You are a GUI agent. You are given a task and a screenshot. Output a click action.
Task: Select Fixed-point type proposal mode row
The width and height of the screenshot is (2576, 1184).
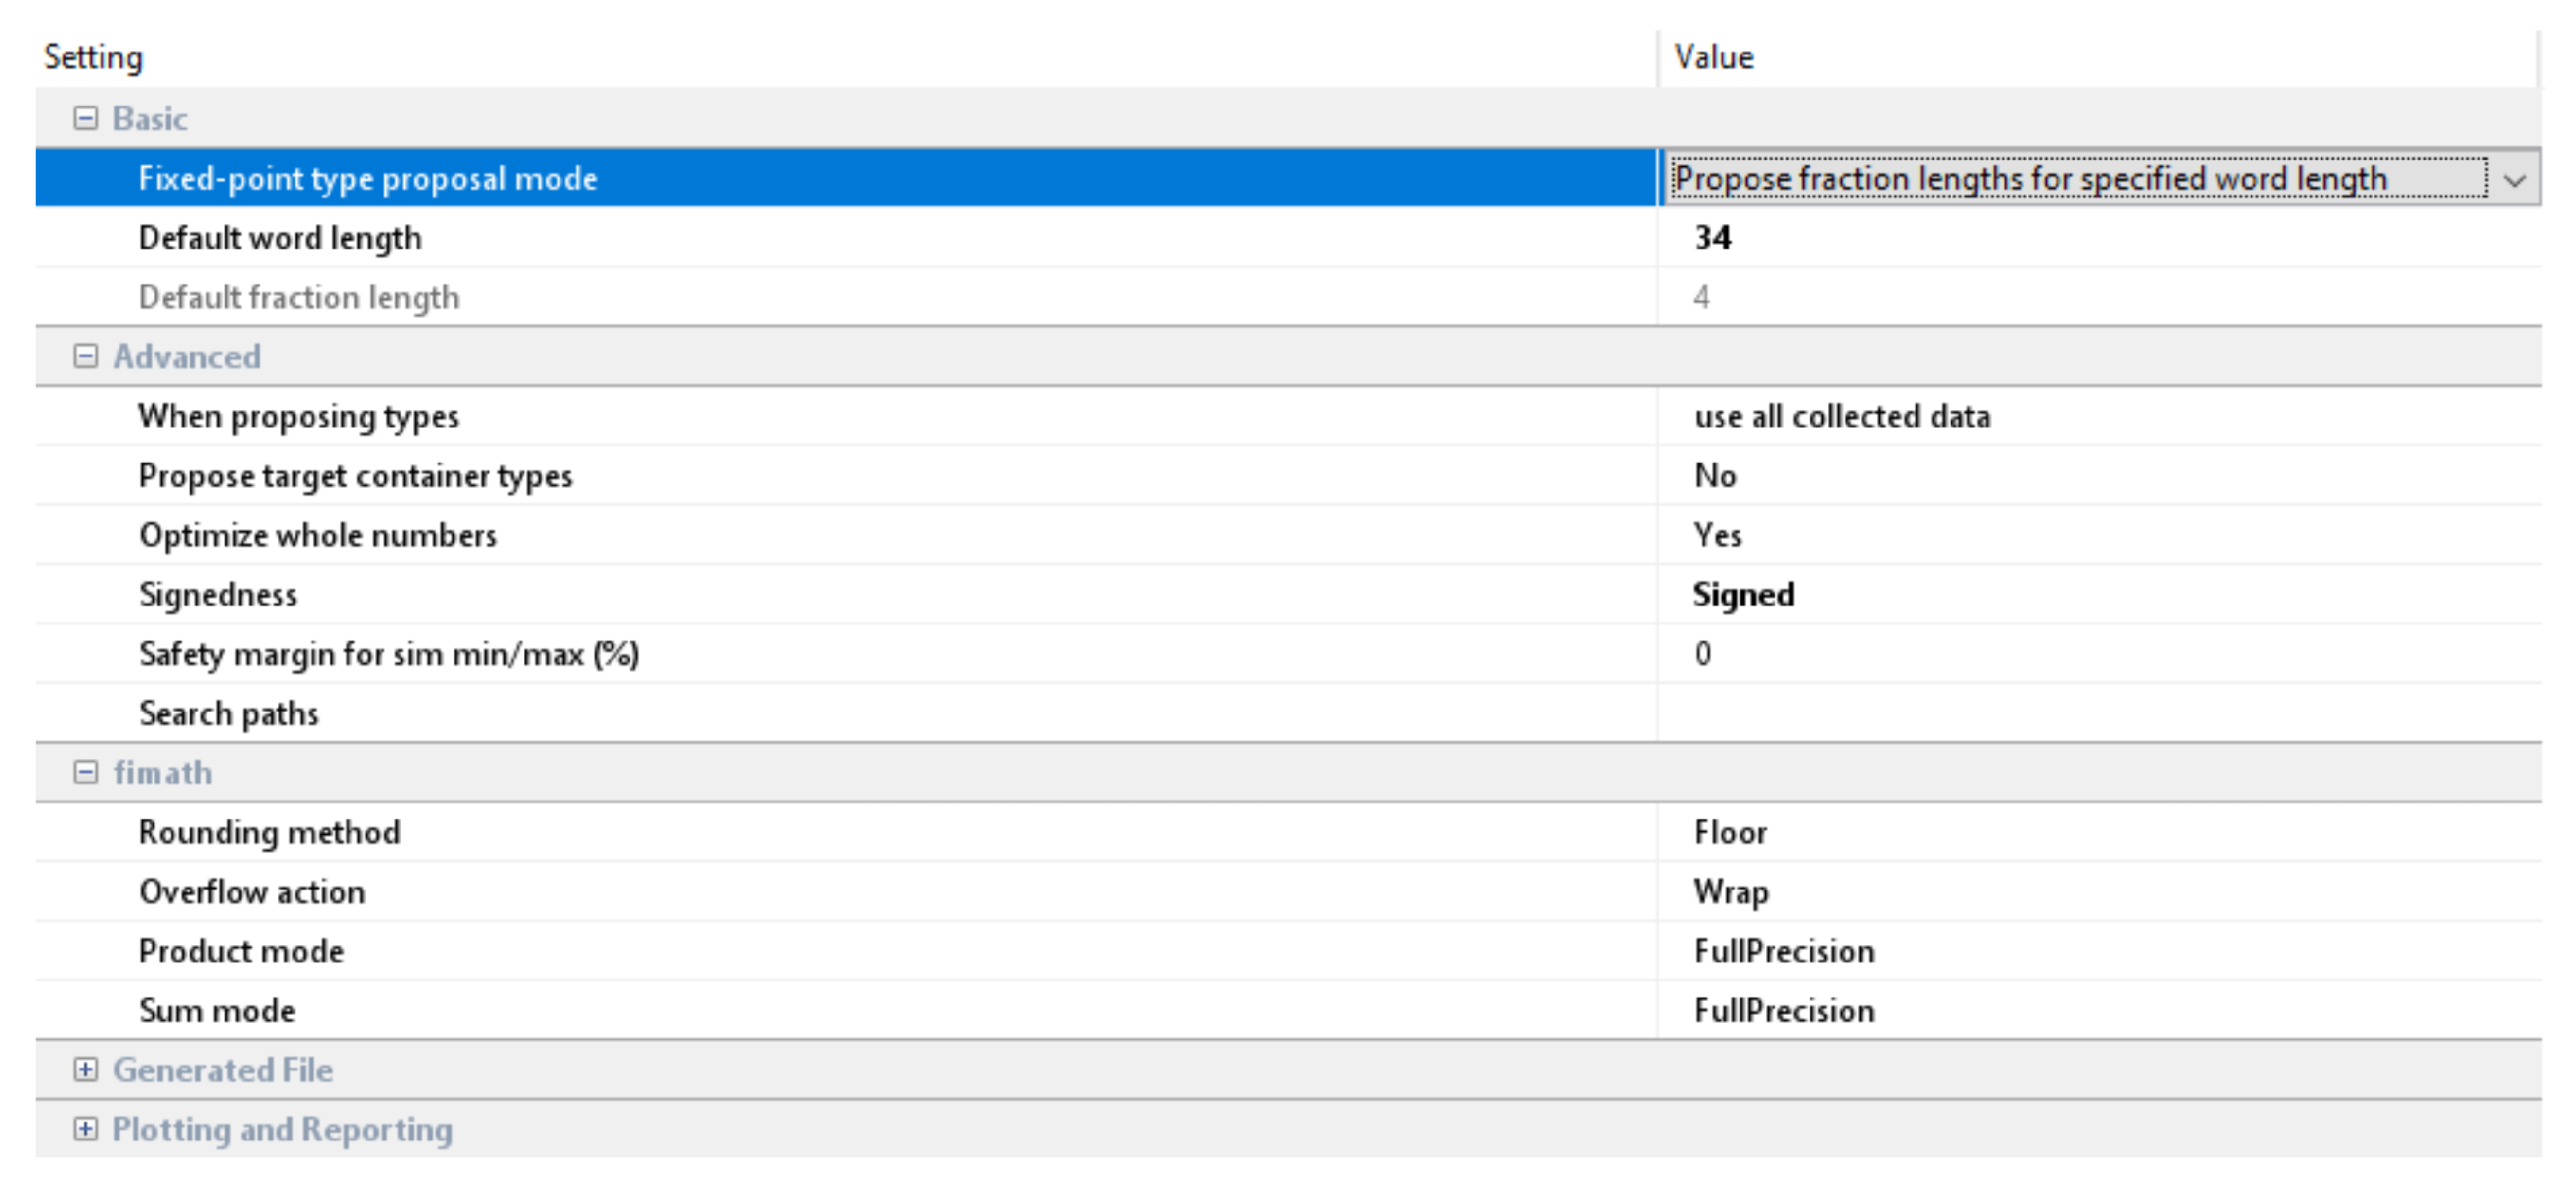pos(367,179)
